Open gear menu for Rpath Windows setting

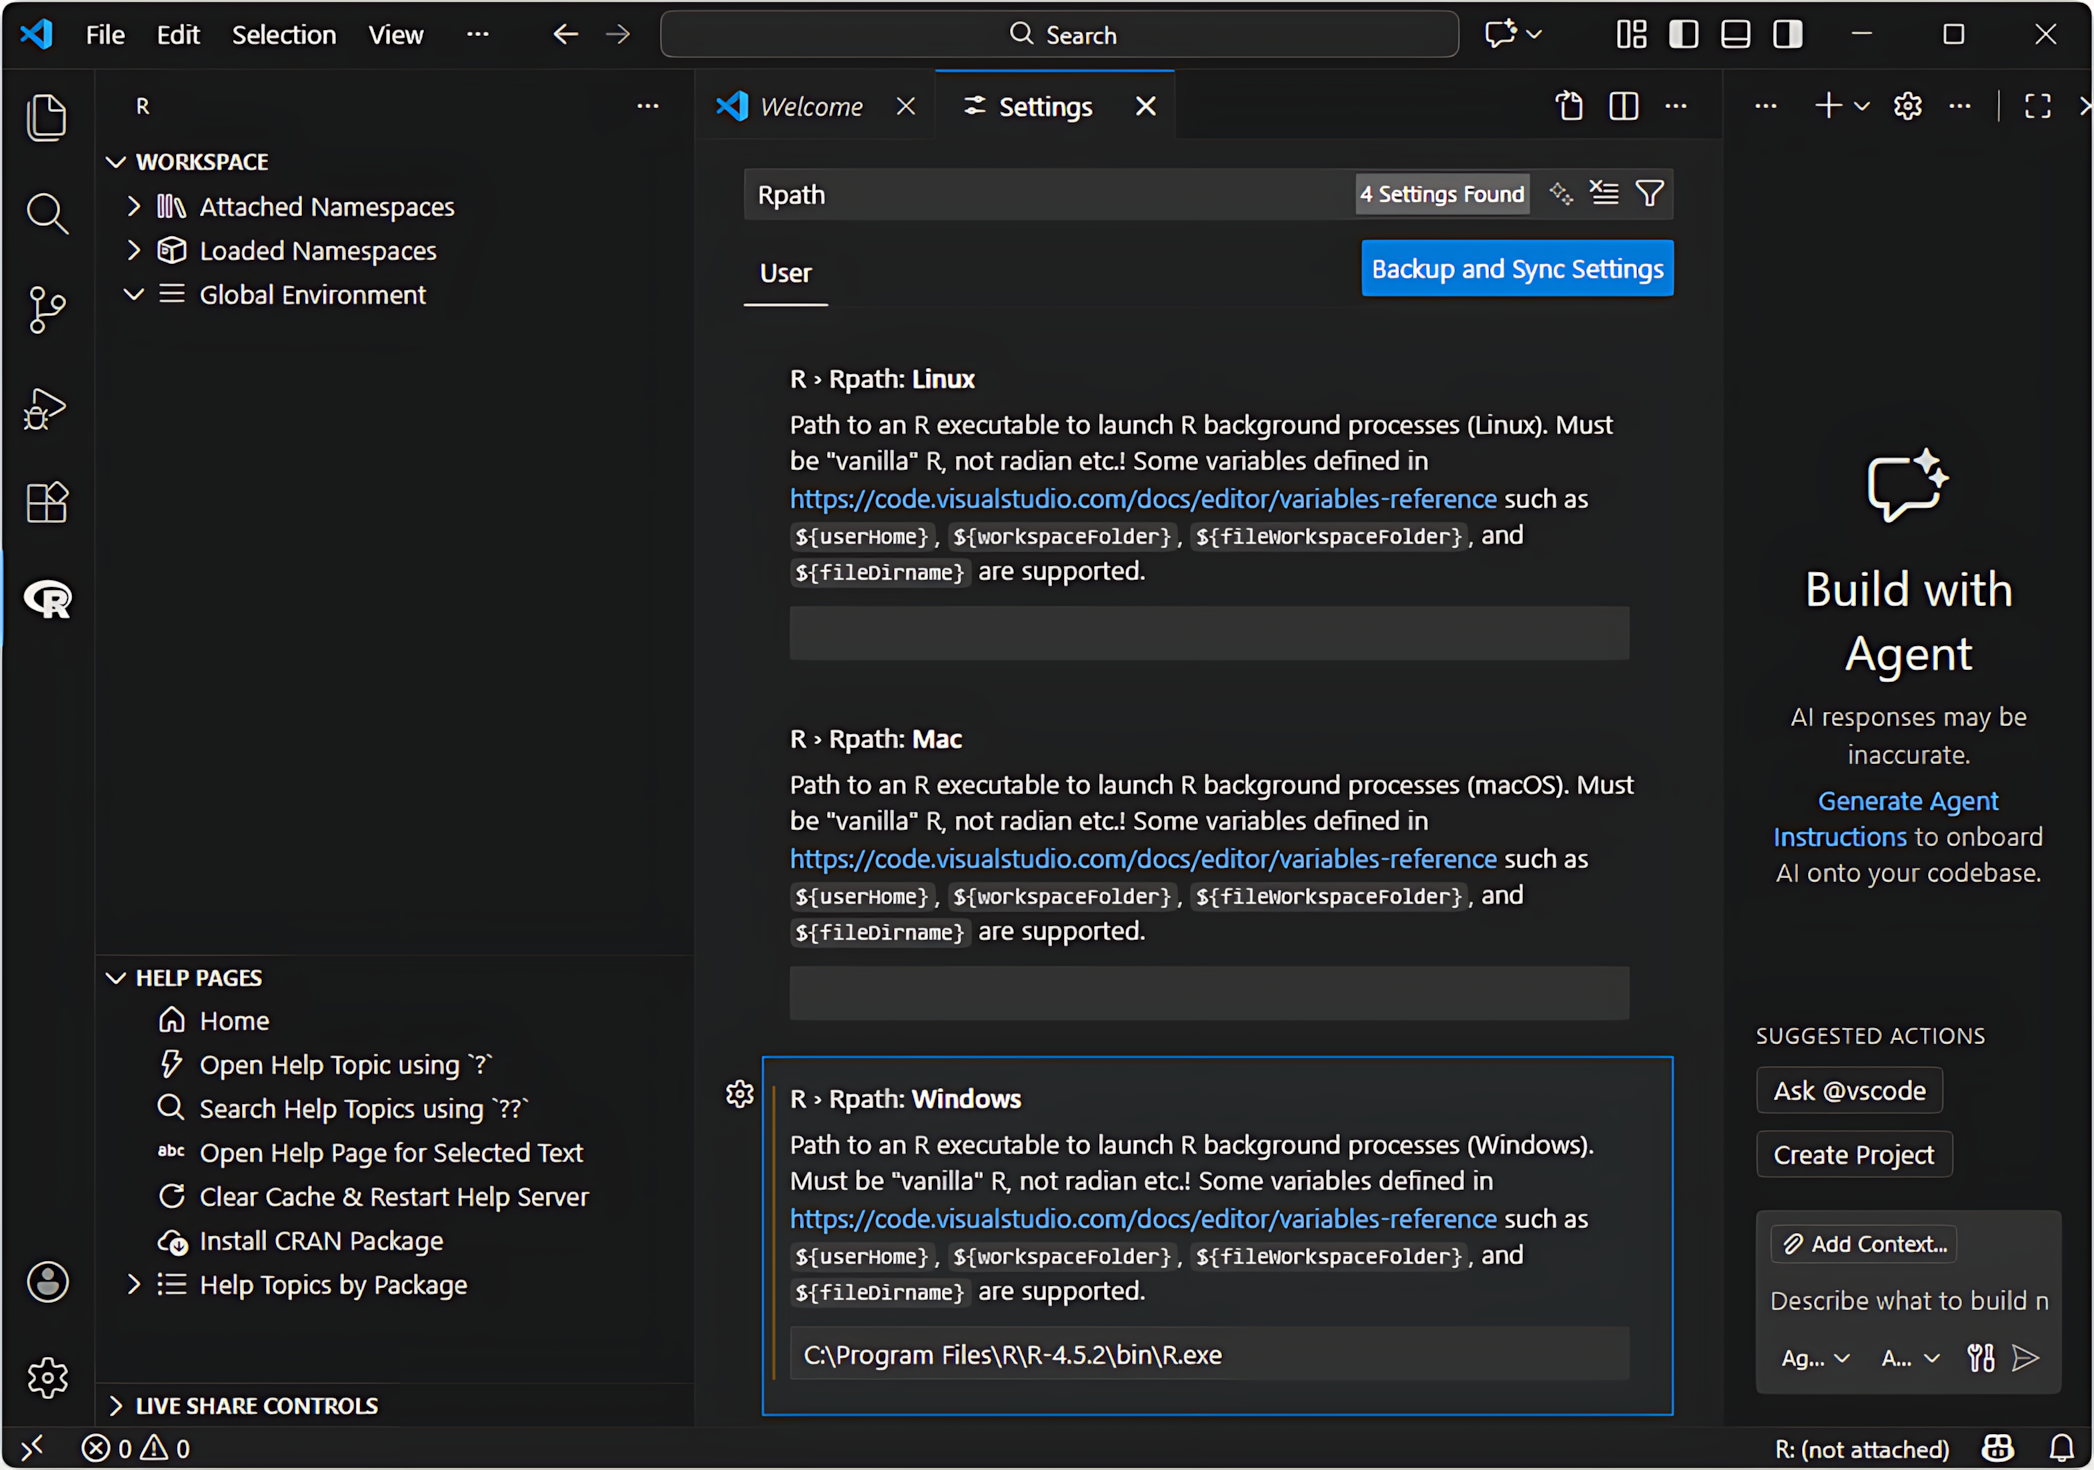tap(740, 1095)
